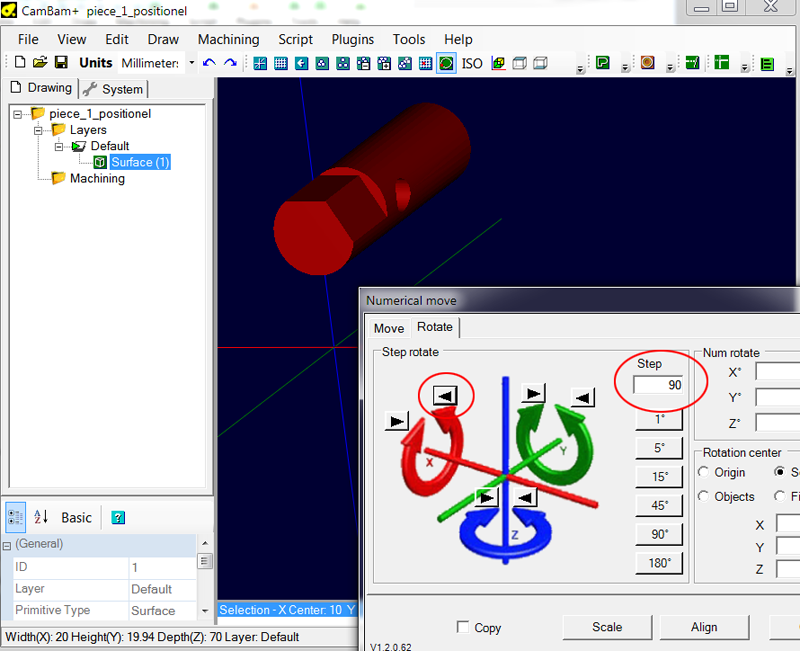Open overflow arrow after the cube view icons

pos(580,68)
